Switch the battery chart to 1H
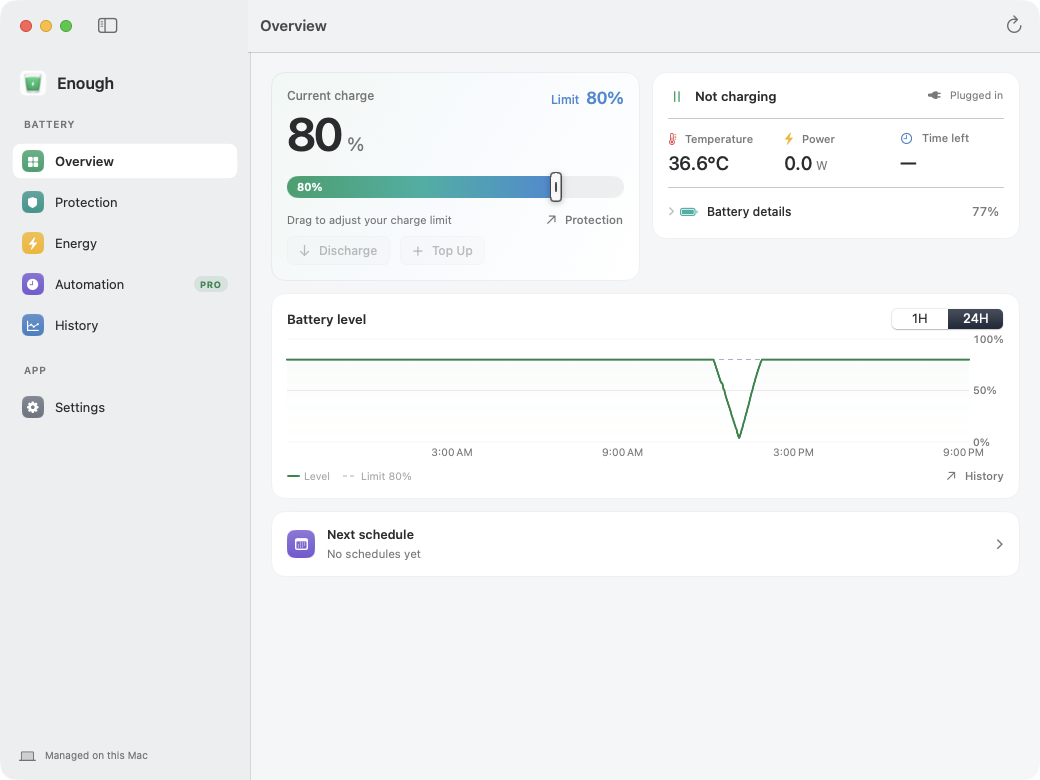The width and height of the screenshot is (1040, 780). pyautogui.click(x=919, y=319)
